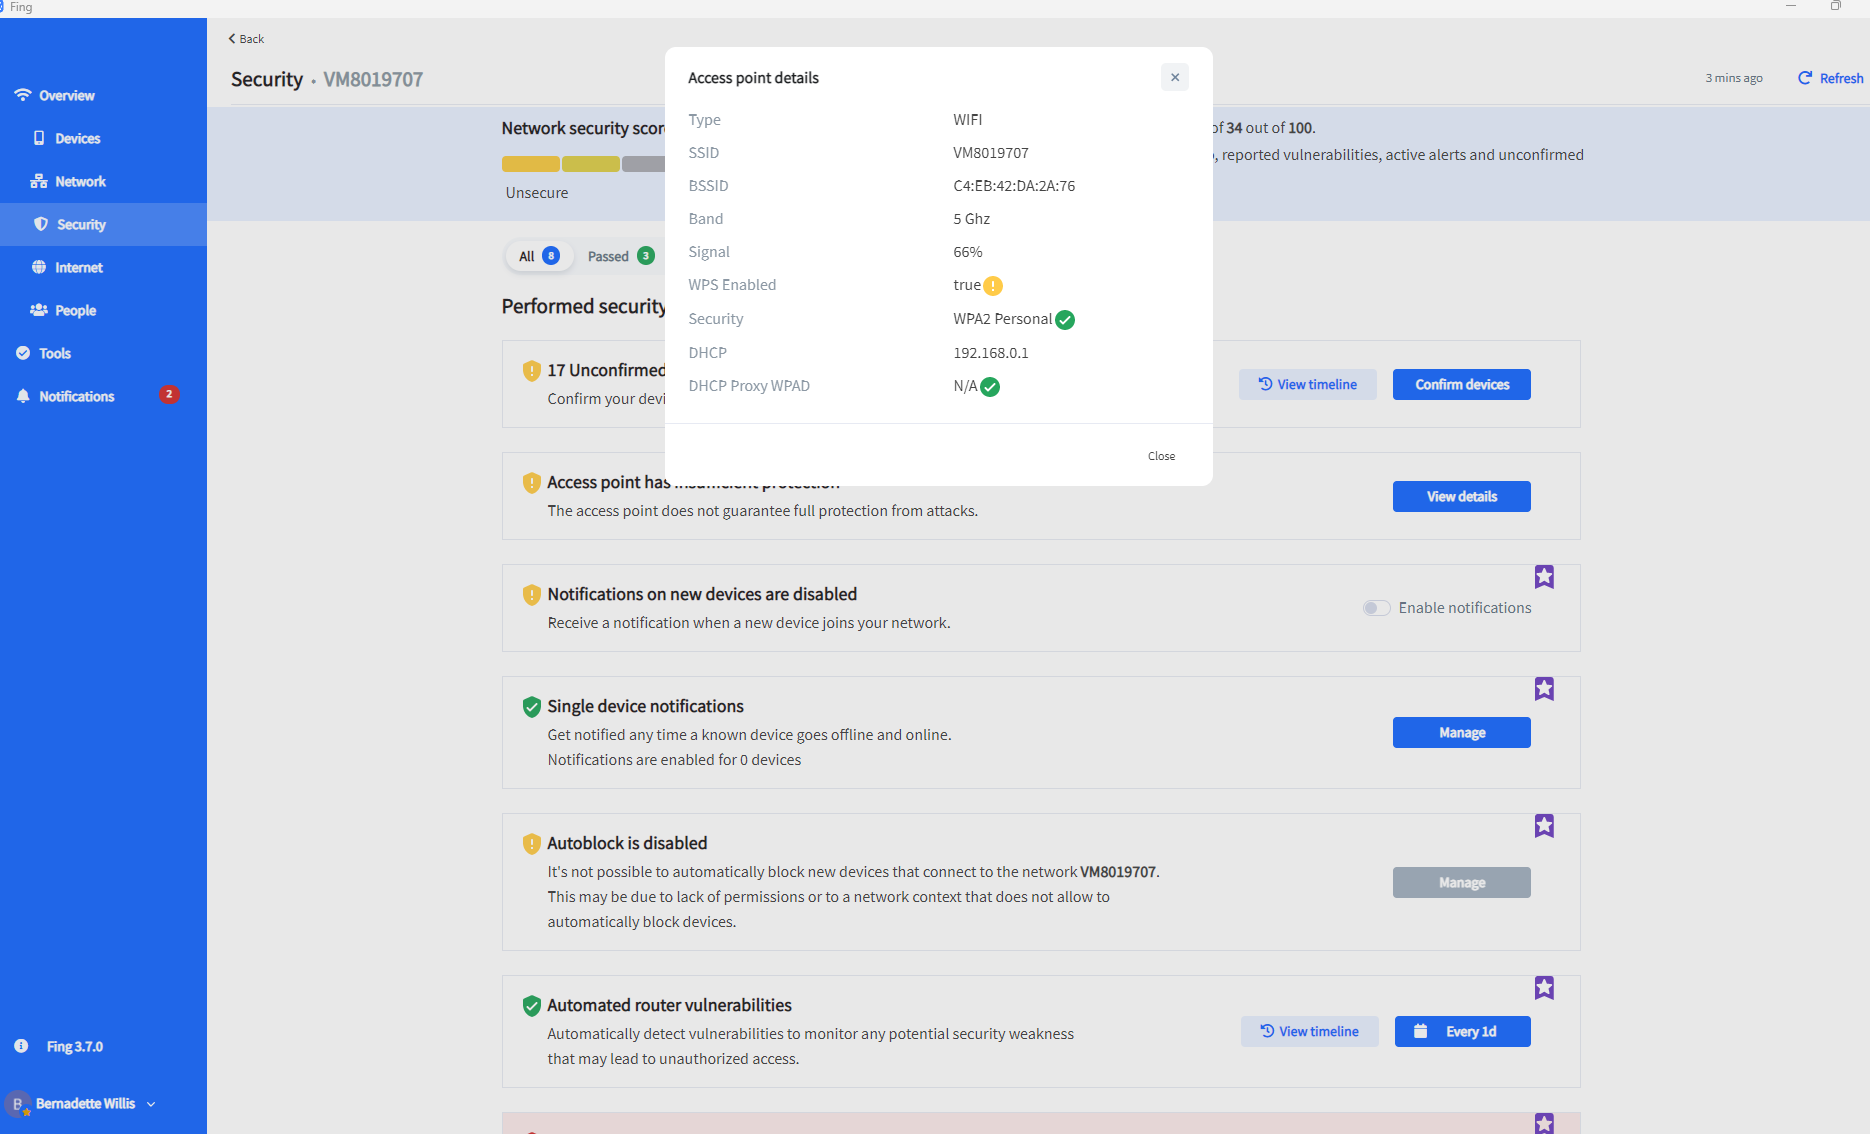Click the warning shield on Unconfirmed devices card
The image size is (1870, 1134).
[532, 371]
